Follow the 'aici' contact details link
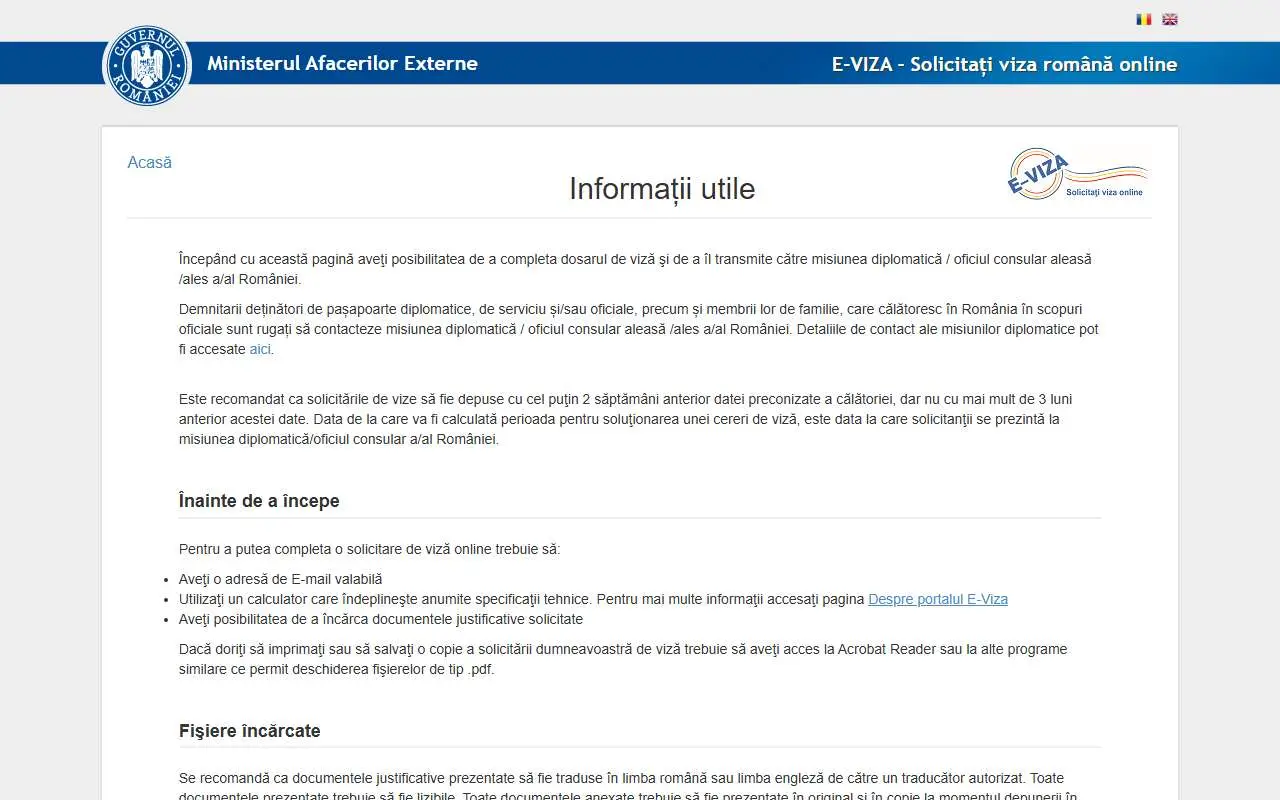Image resolution: width=1280 pixels, height=800 pixels. coord(260,349)
